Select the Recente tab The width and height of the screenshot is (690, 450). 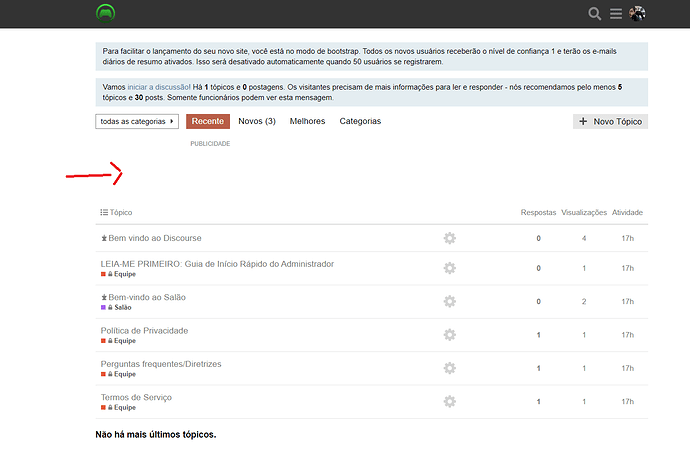pyautogui.click(x=208, y=121)
